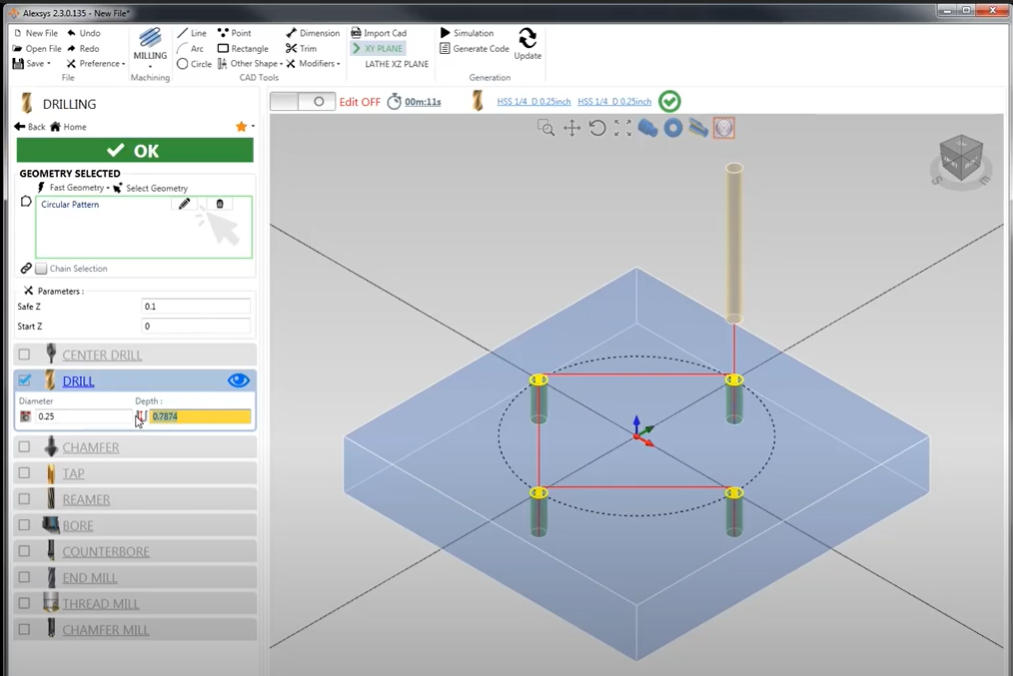Enable the TAP checkbox
The height and width of the screenshot is (676, 1013).
pyautogui.click(x=25, y=472)
